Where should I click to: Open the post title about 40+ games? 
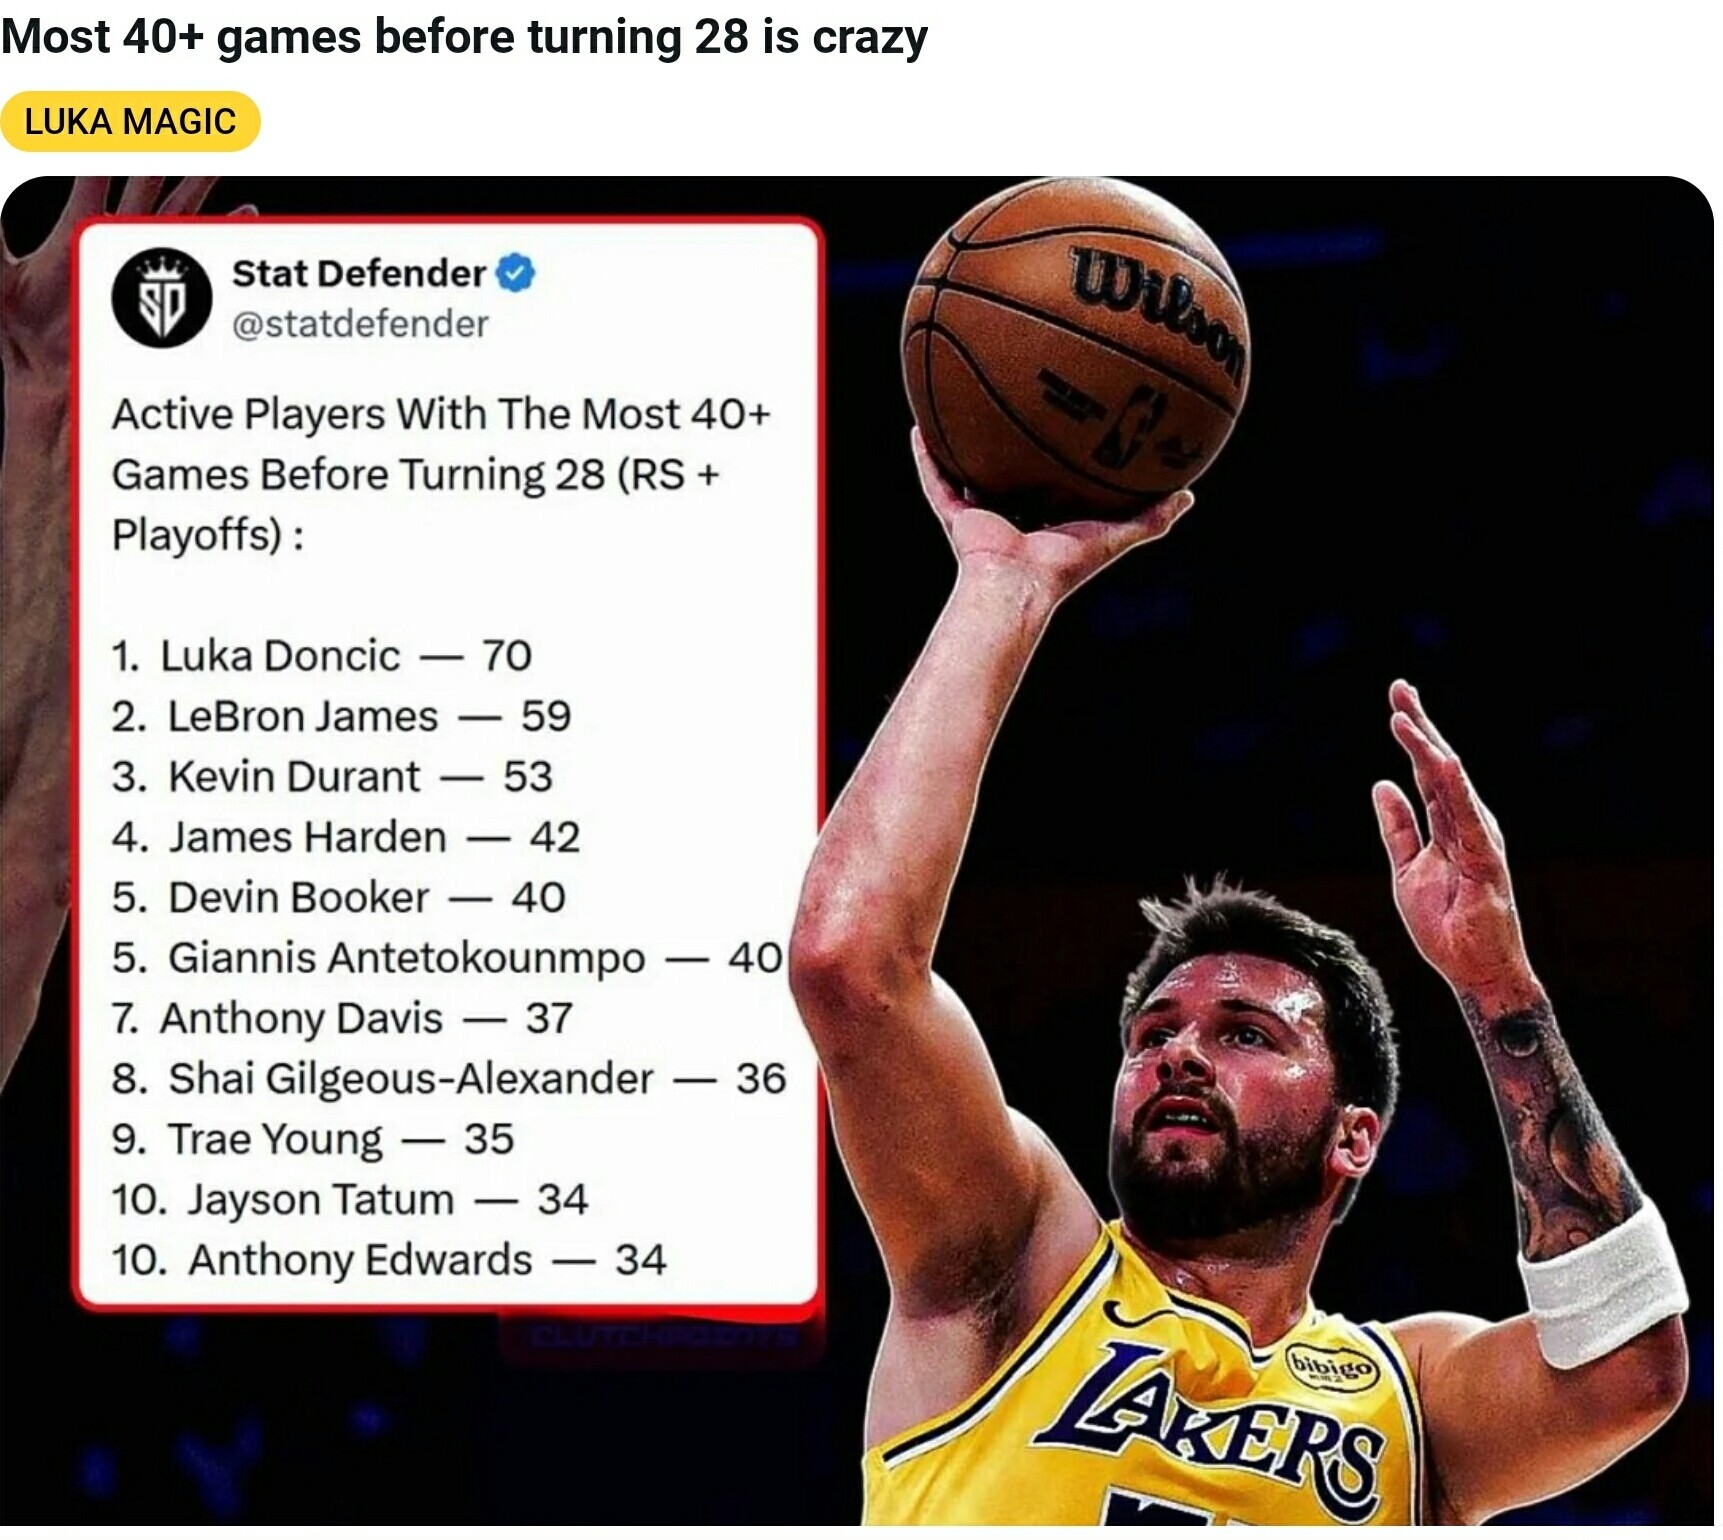(x=464, y=38)
